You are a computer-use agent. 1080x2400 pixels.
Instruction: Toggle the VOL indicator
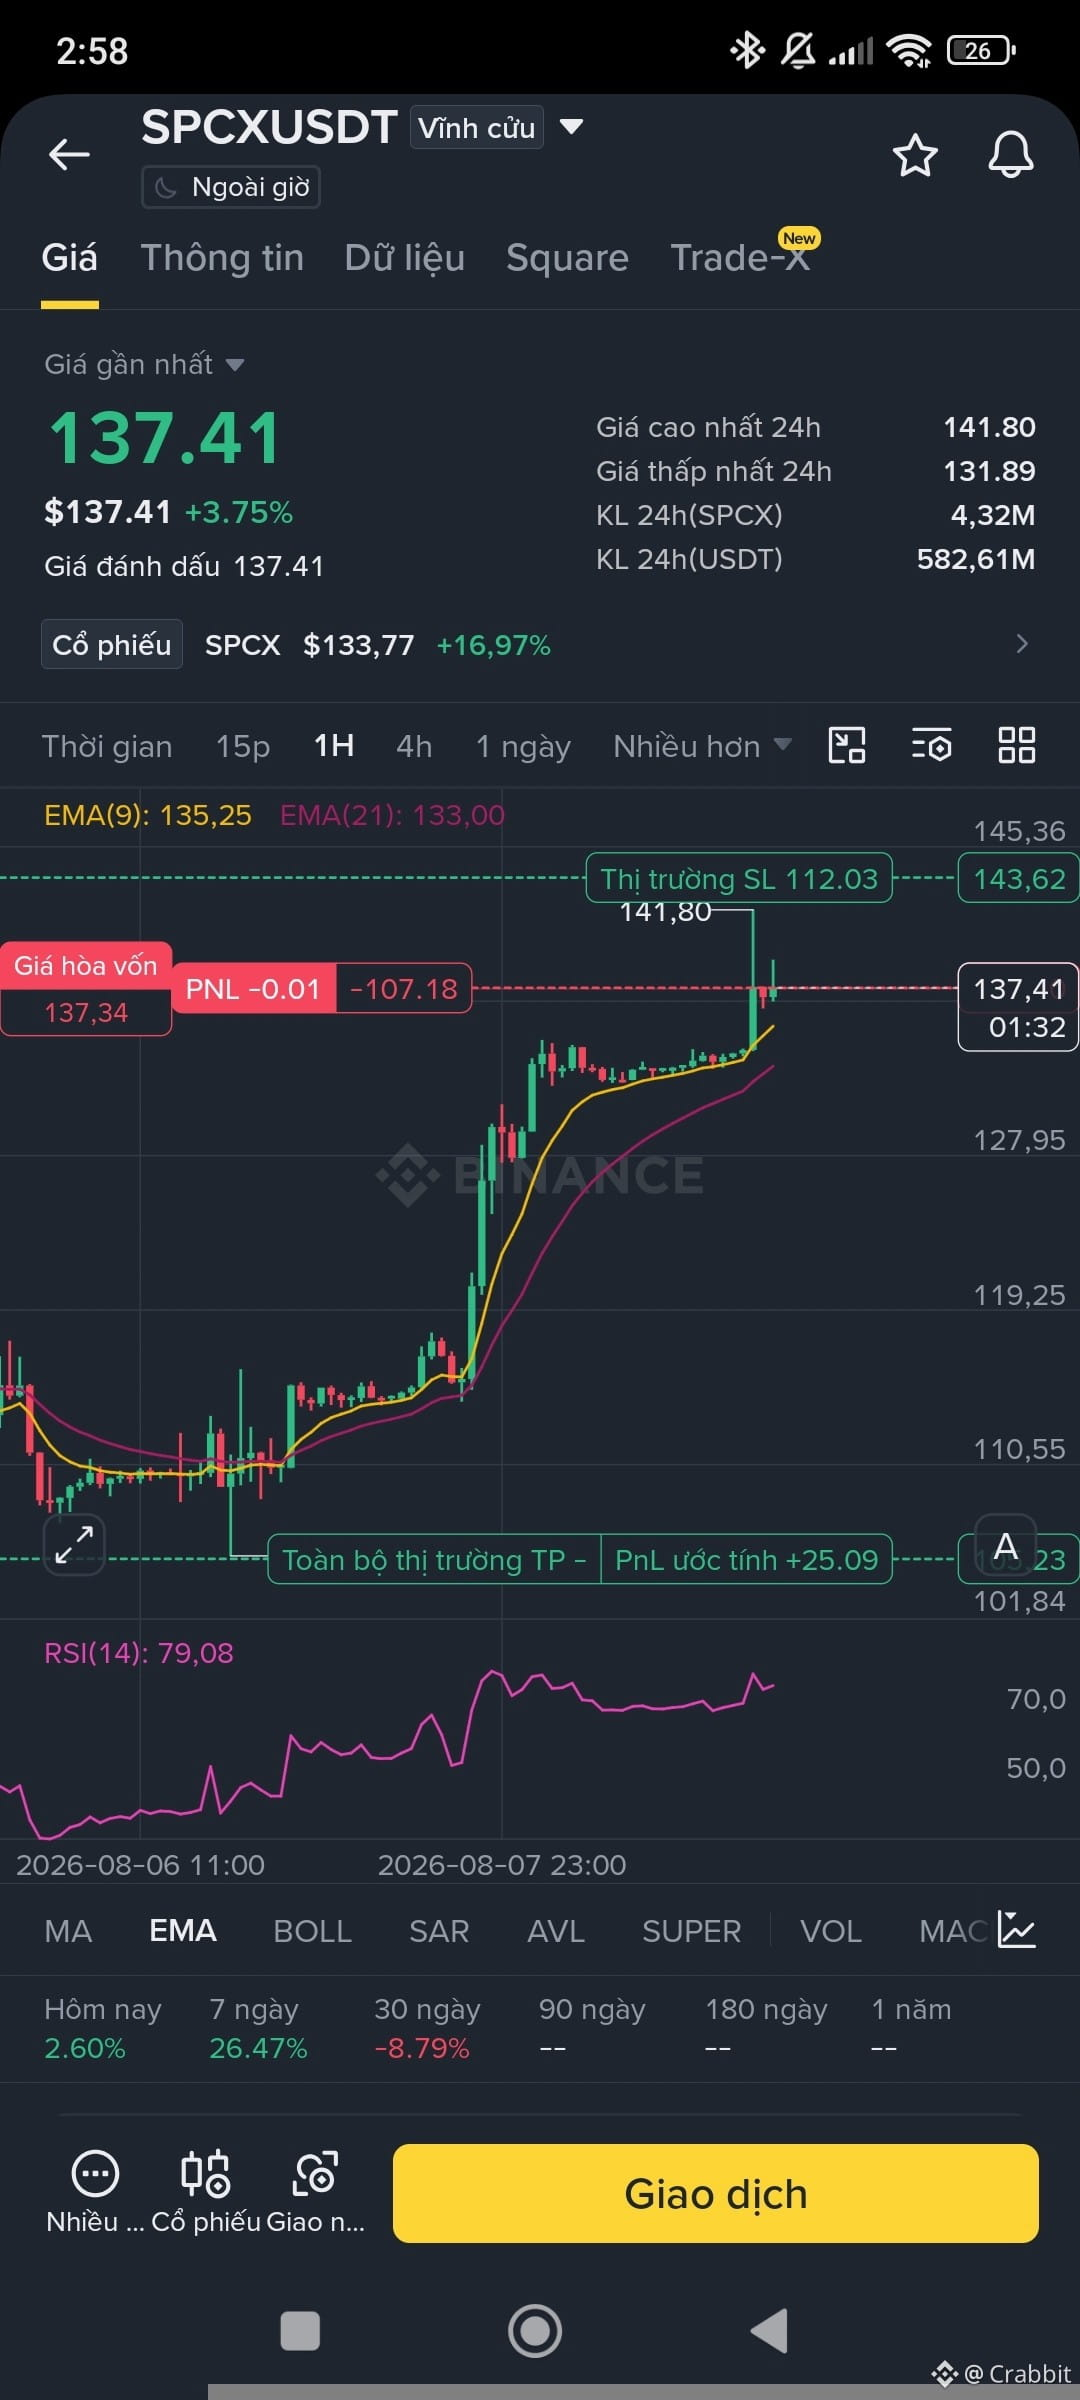(831, 1931)
